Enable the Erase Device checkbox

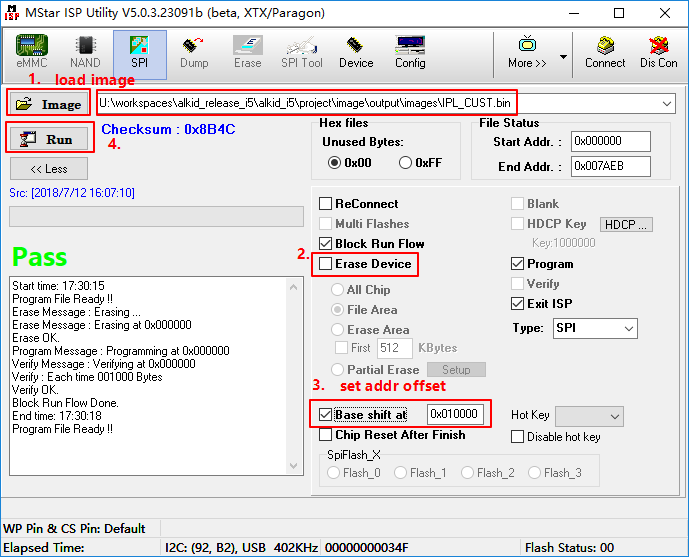tap(326, 264)
